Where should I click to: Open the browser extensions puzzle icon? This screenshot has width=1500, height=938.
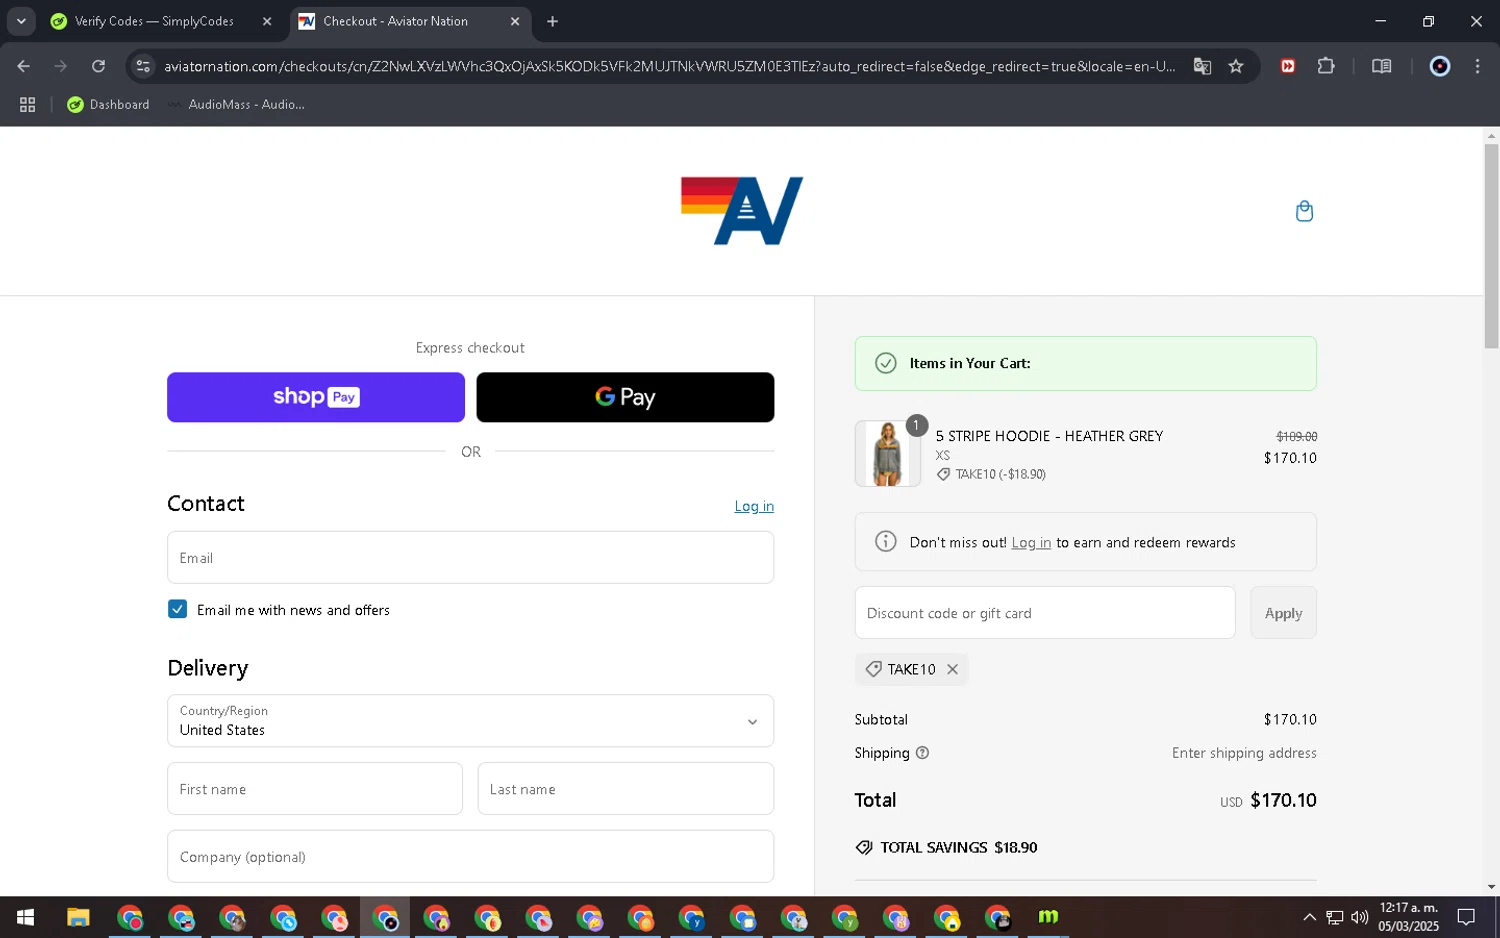coord(1326,66)
